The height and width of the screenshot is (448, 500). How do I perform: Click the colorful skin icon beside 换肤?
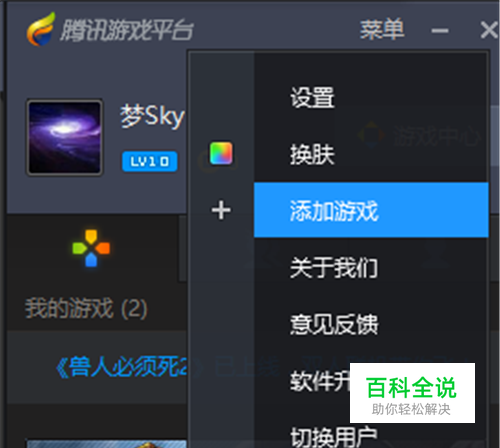coord(221,153)
